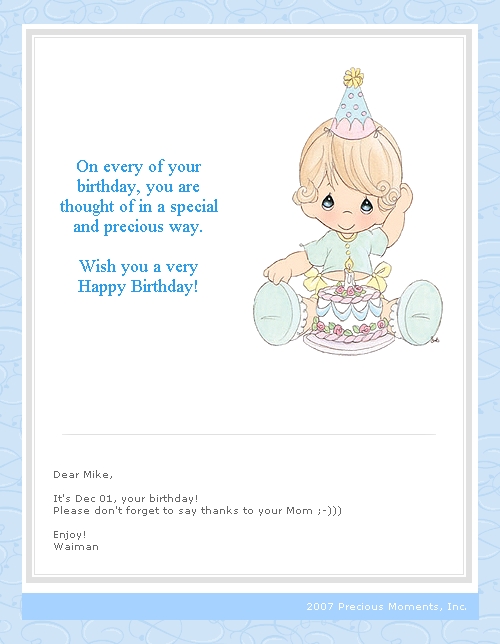Click the birthday cake illustration
The height and width of the screenshot is (644, 500).
click(348, 316)
